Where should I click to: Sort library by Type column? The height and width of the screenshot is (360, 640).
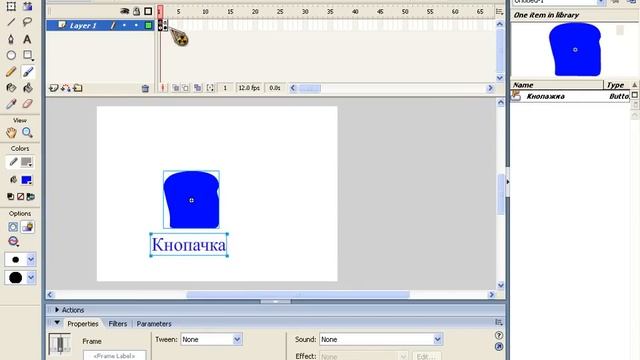click(x=617, y=85)
